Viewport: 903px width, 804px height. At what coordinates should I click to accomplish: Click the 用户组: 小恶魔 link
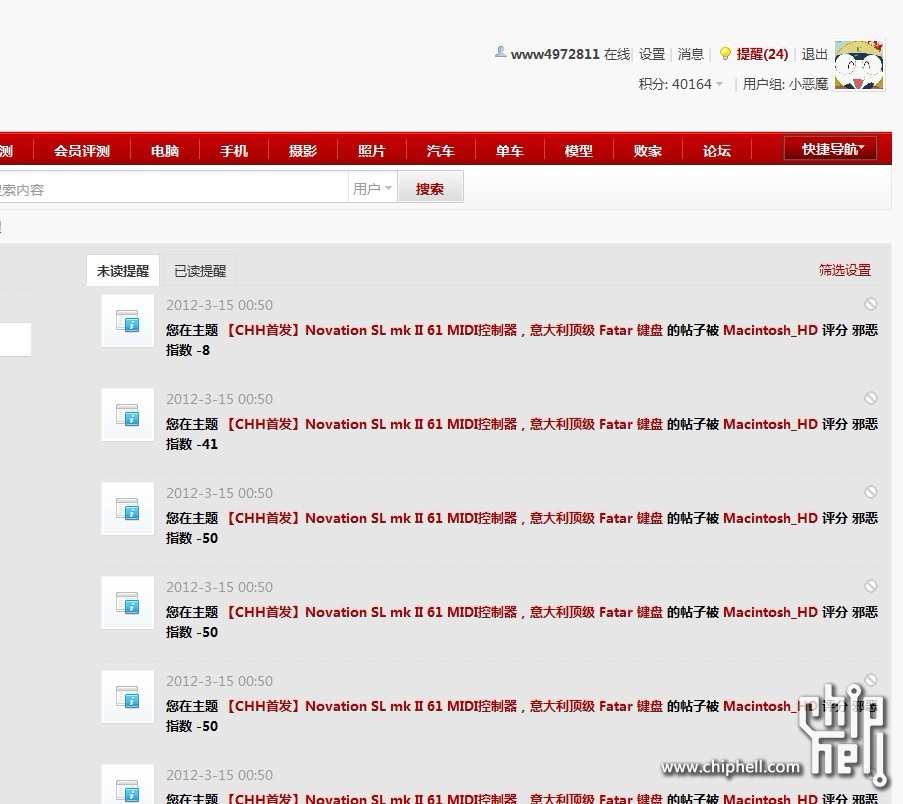click(x=785, y=84)
